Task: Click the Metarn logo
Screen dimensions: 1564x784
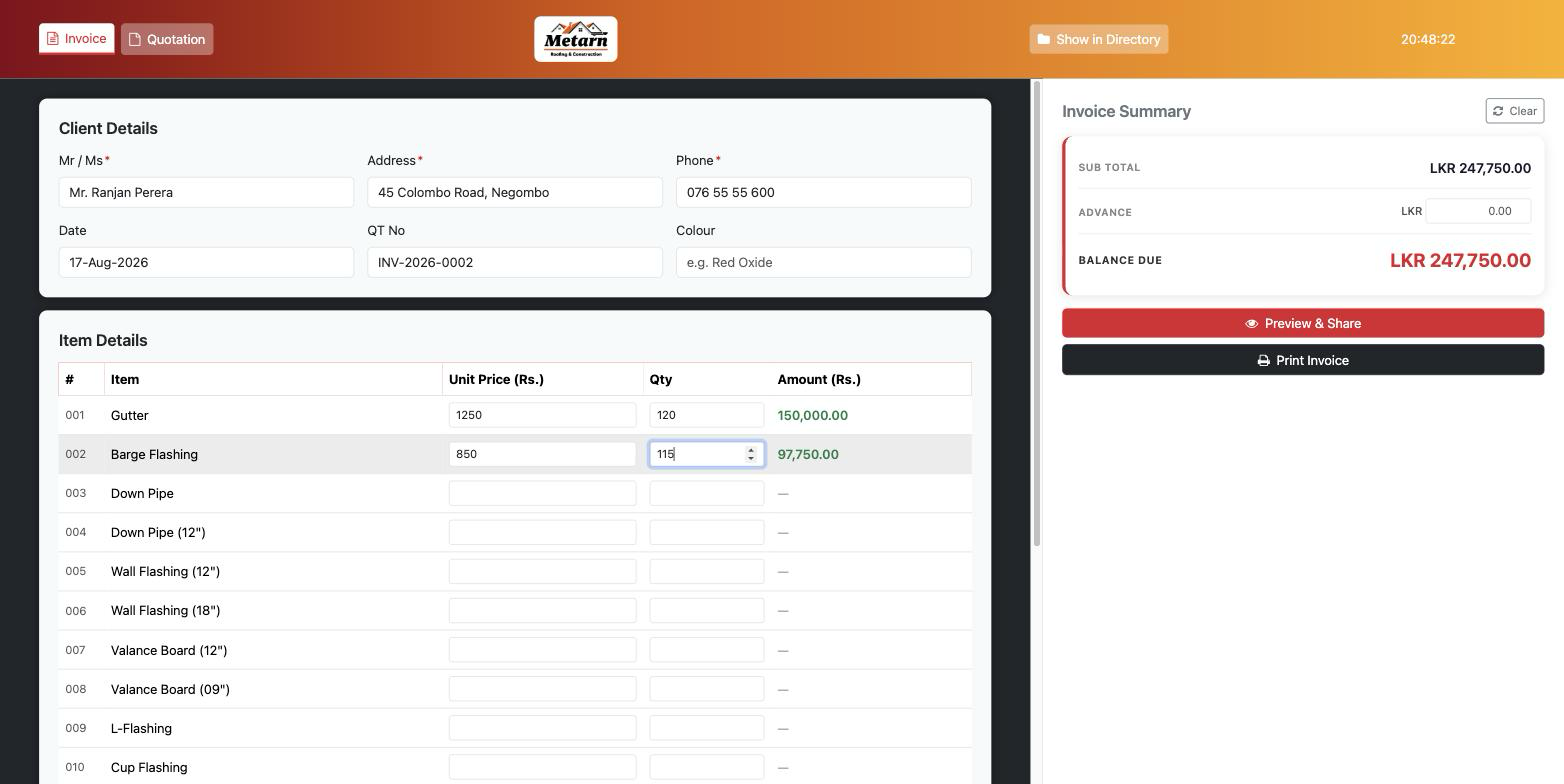Action: click(x=576, y=39)
